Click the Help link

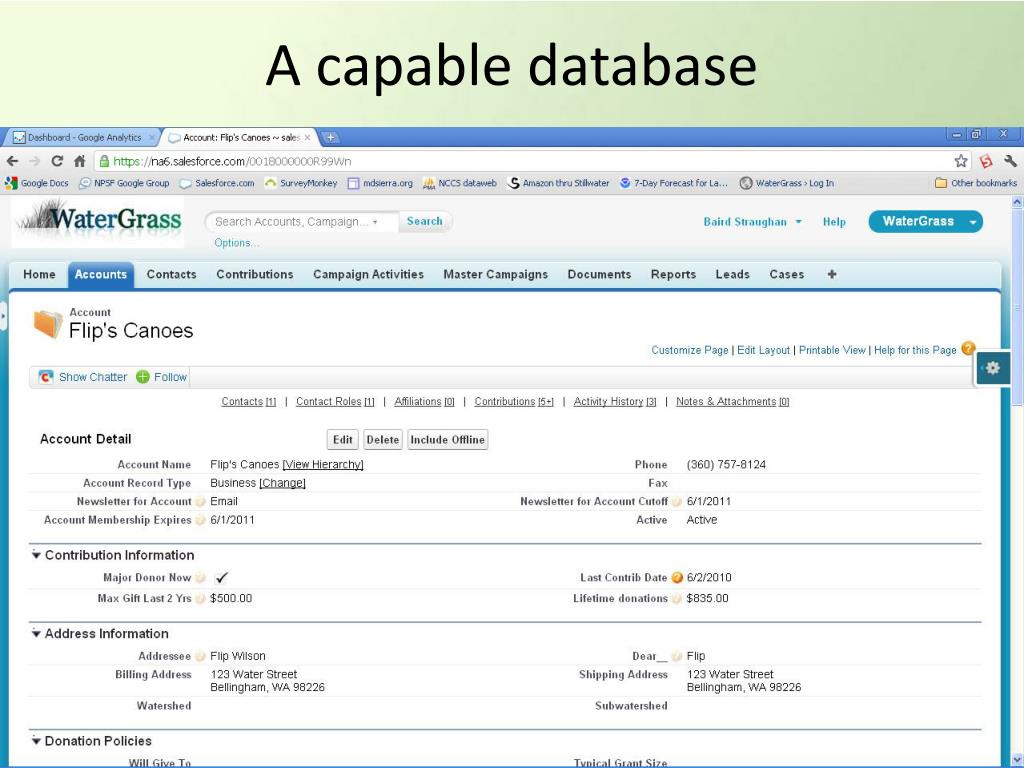point(834,222)
